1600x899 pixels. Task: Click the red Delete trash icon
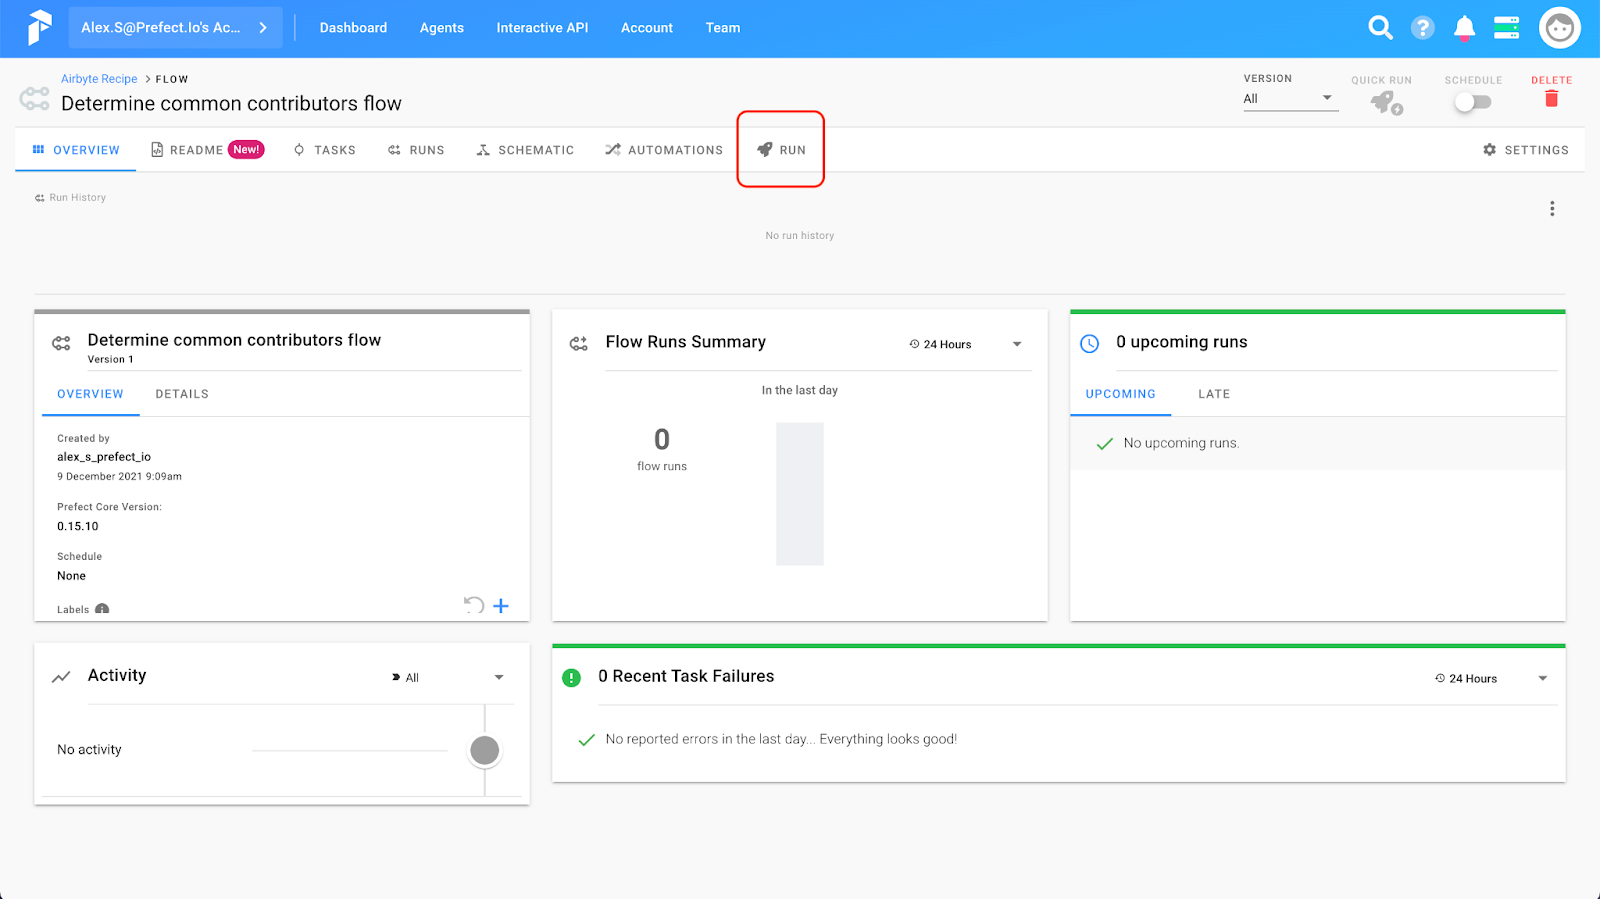click(1551, 99)
